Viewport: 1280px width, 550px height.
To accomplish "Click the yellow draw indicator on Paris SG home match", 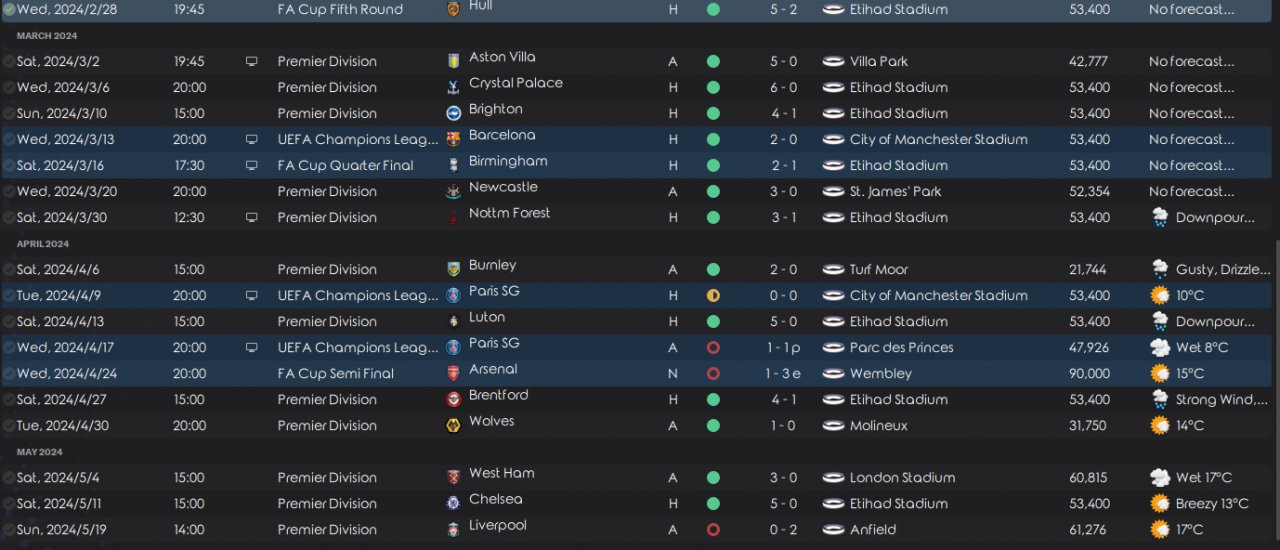I will 713,295.
